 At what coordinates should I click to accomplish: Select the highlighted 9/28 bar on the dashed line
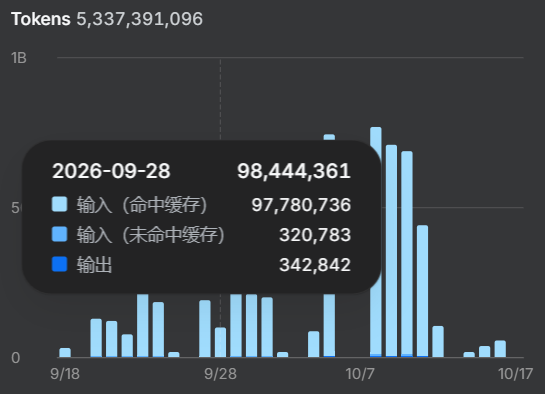click(220, 342)
